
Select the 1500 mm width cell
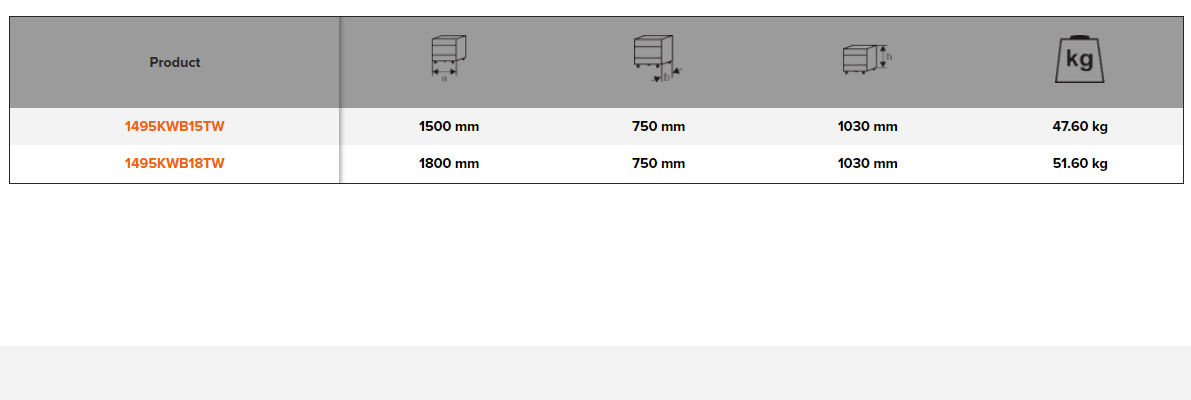[449, 127]
